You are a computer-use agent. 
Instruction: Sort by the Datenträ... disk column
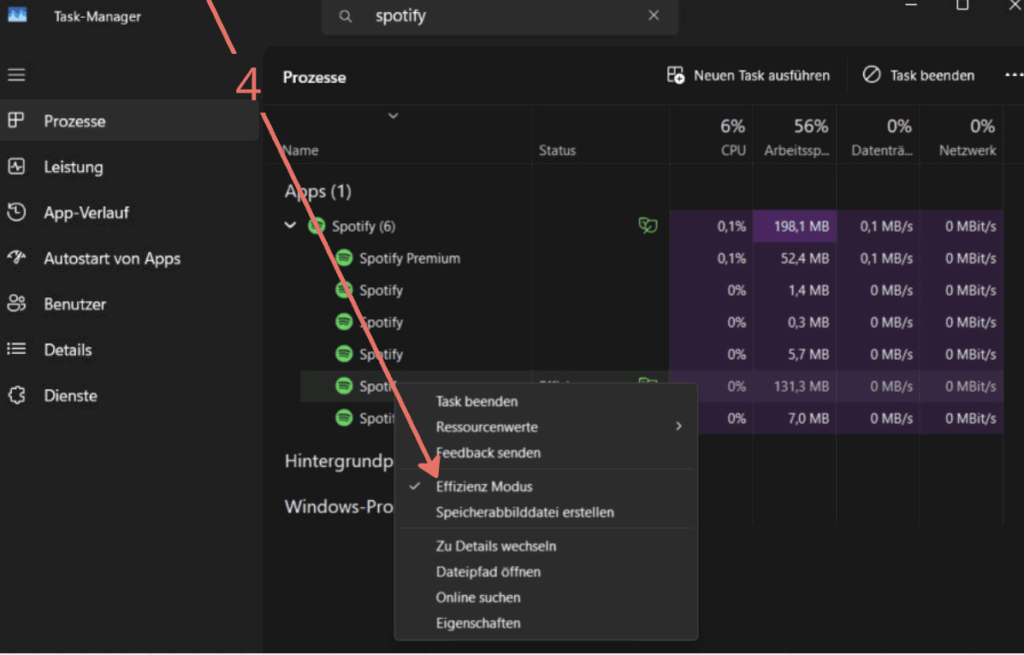(x=878, y=137)
